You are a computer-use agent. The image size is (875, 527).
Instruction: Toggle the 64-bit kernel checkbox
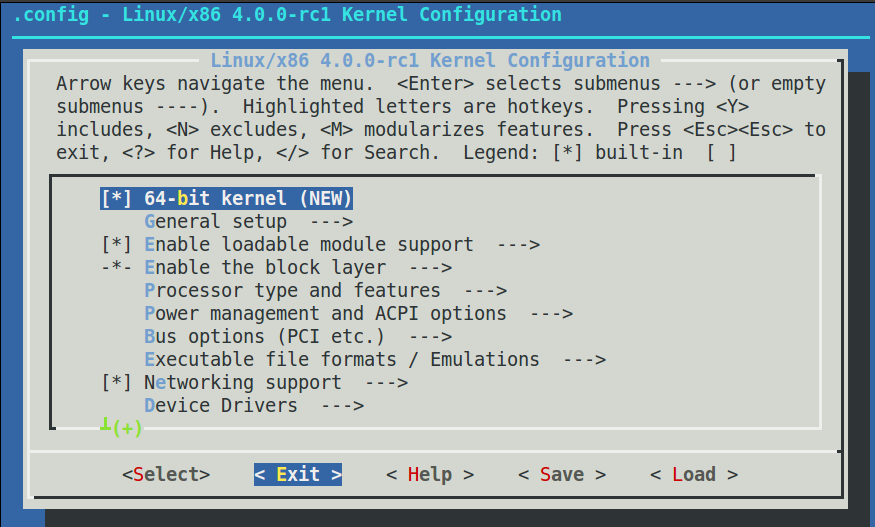click(x=117, y=198)
